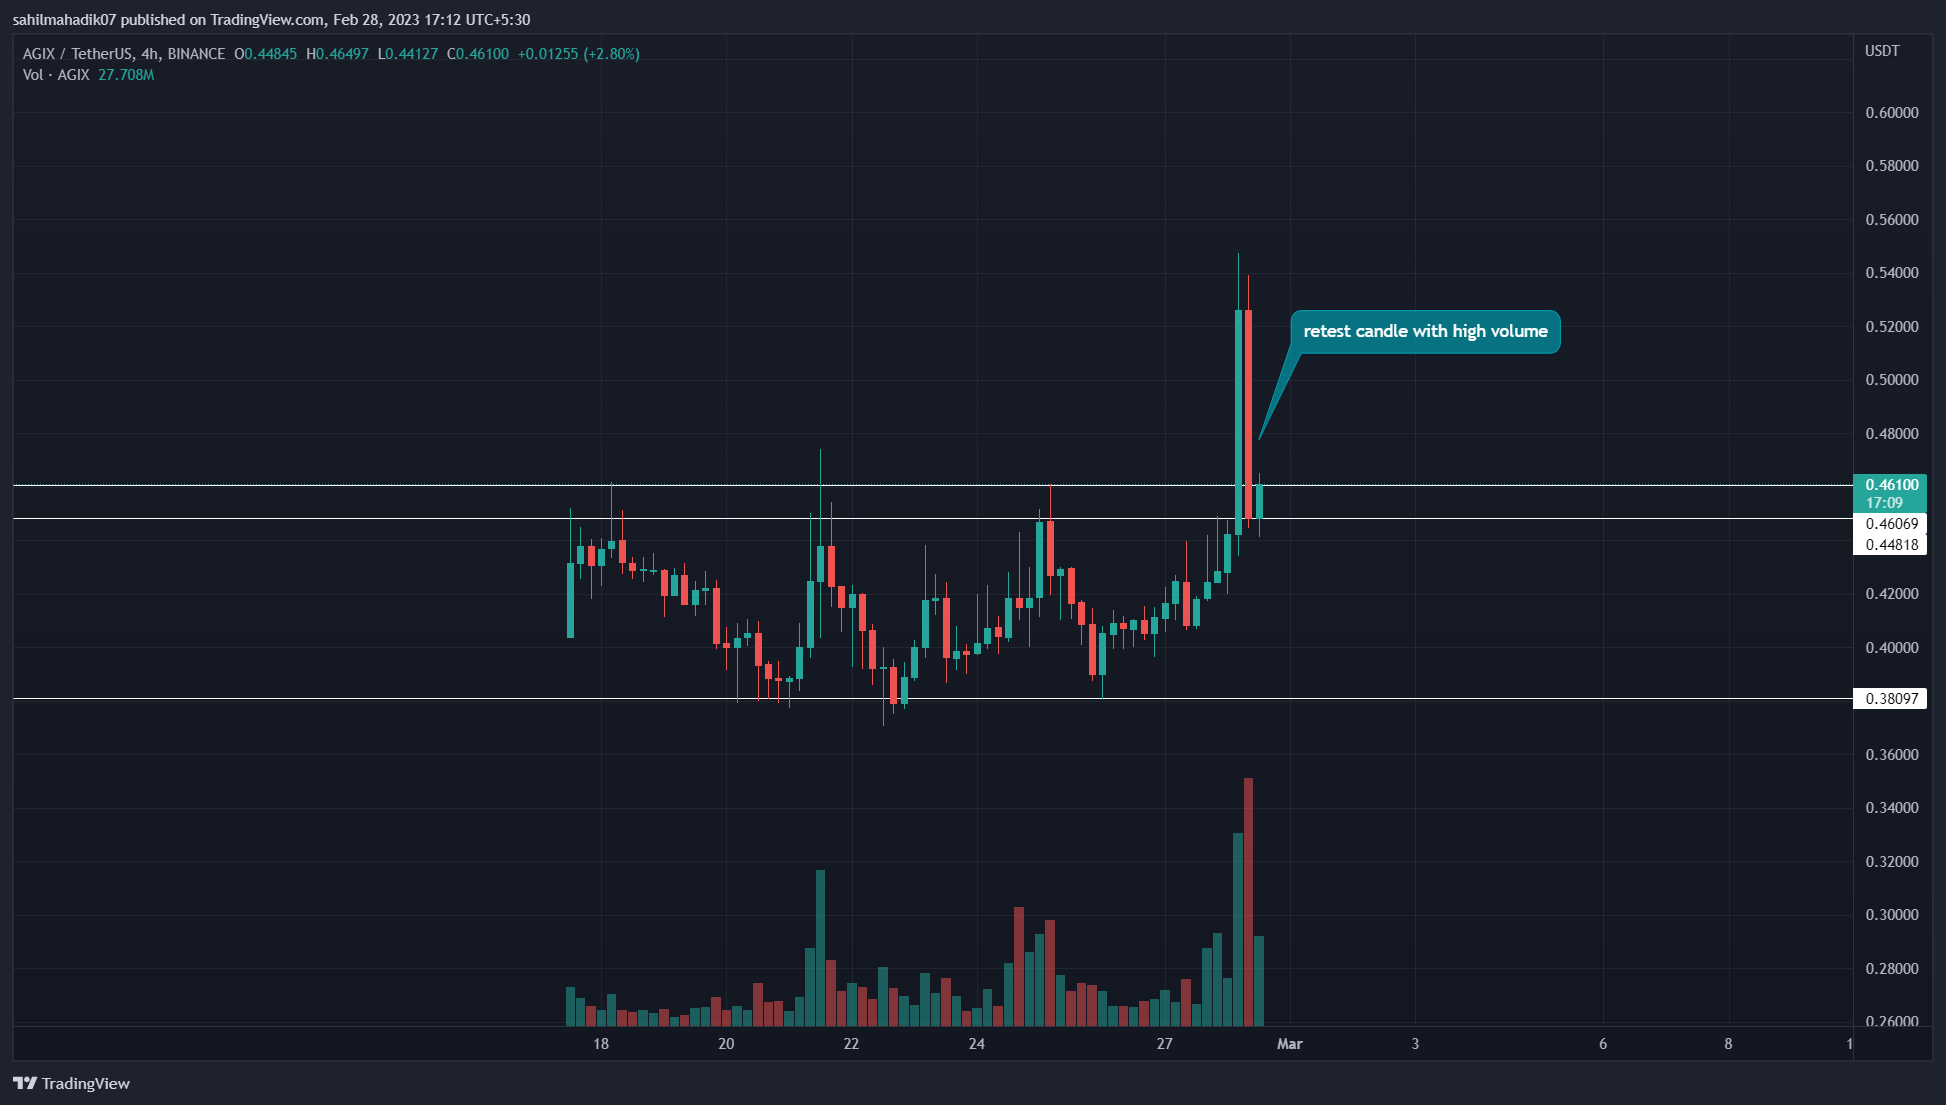Screen dimensions: 1946x1105
Task: Click the date label 22 on time axis
Action: pos(851,1043)
